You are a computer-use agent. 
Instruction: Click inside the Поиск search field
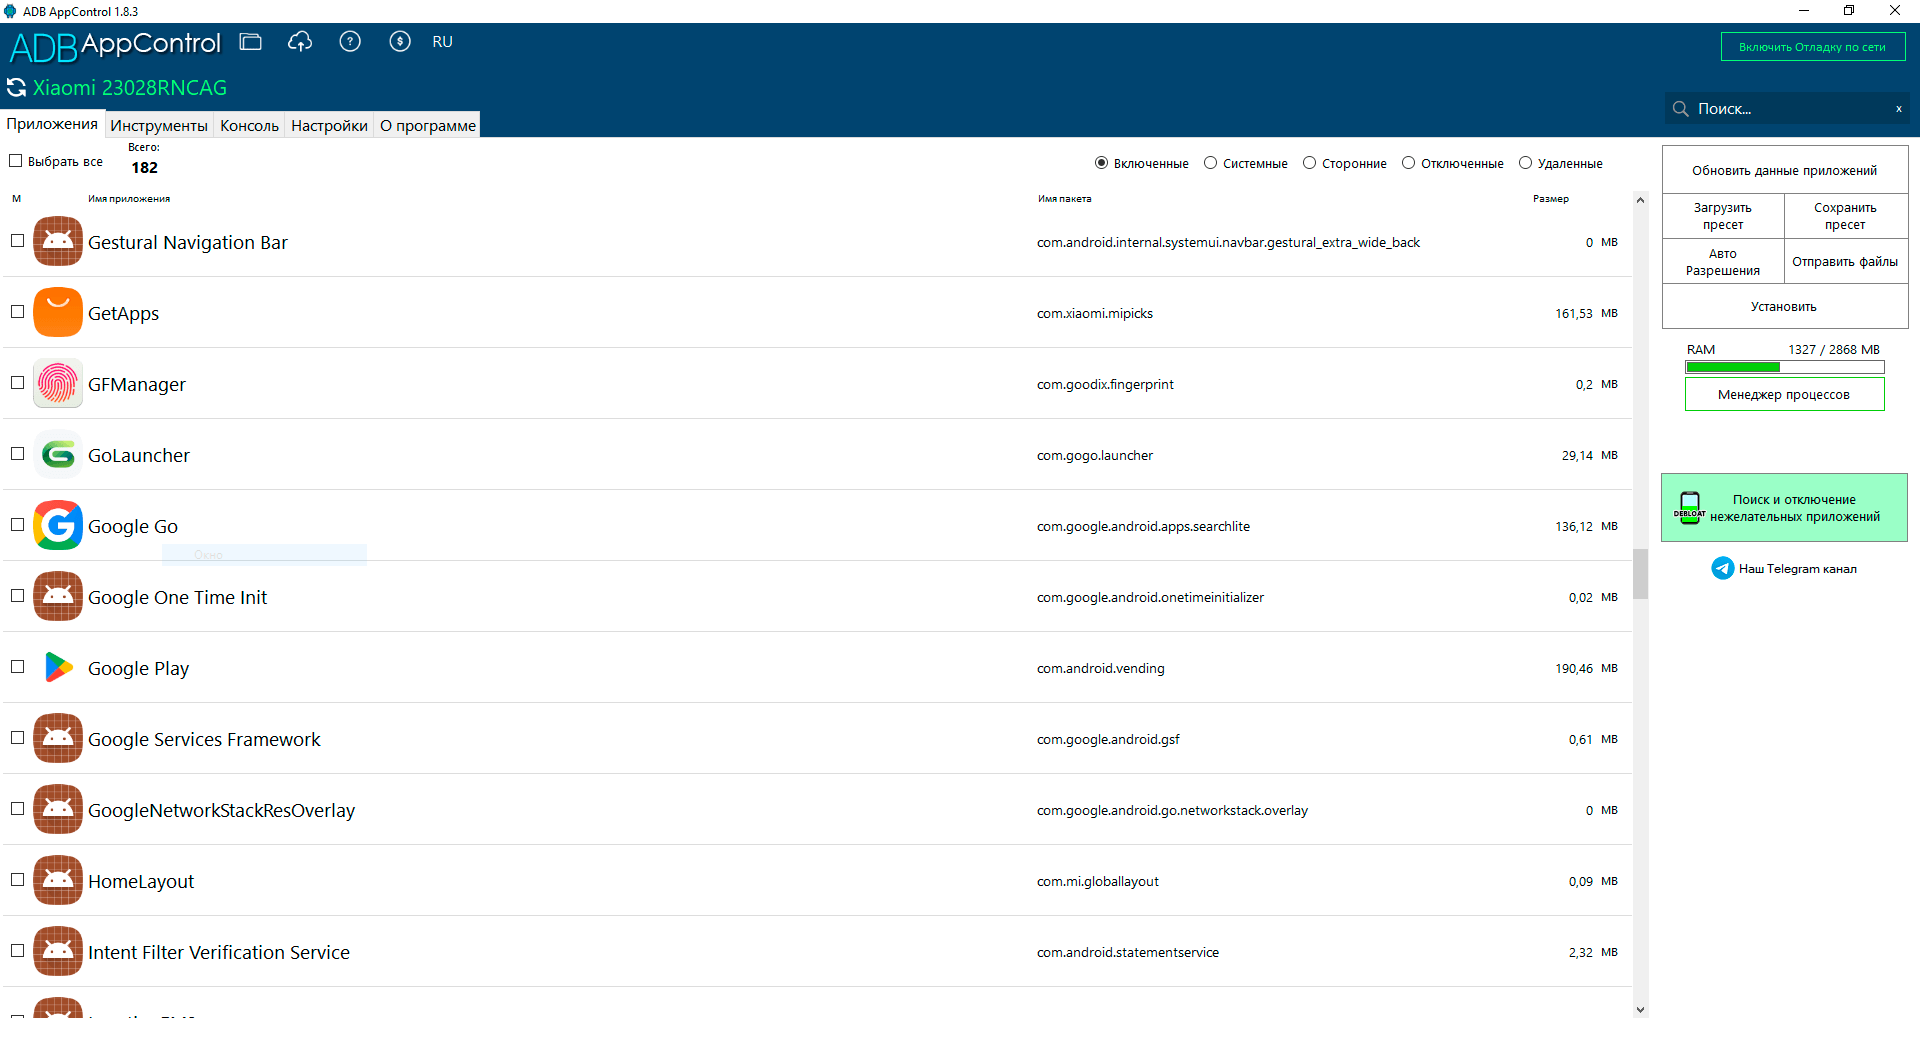point(1788,109)
